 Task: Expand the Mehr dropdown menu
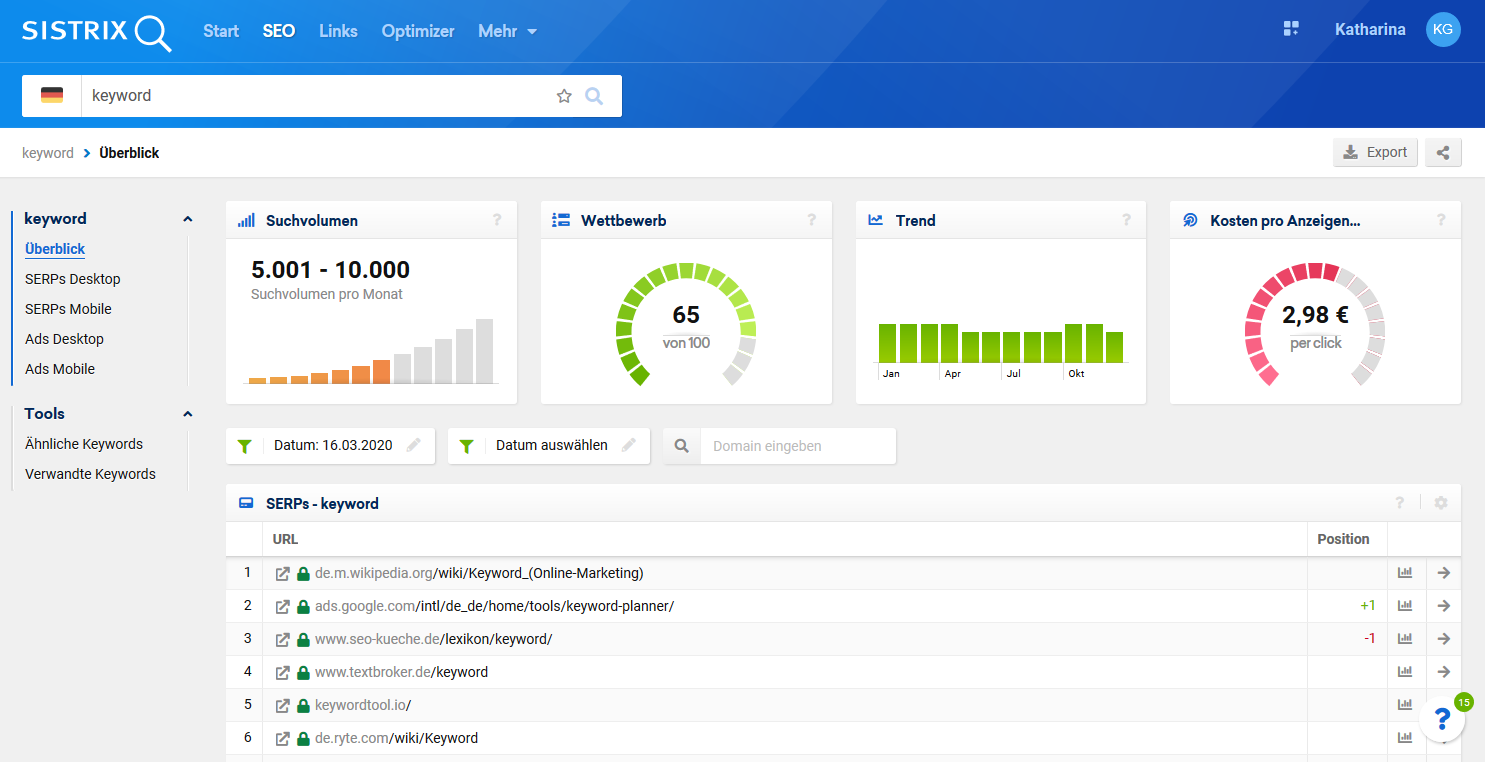508,31
